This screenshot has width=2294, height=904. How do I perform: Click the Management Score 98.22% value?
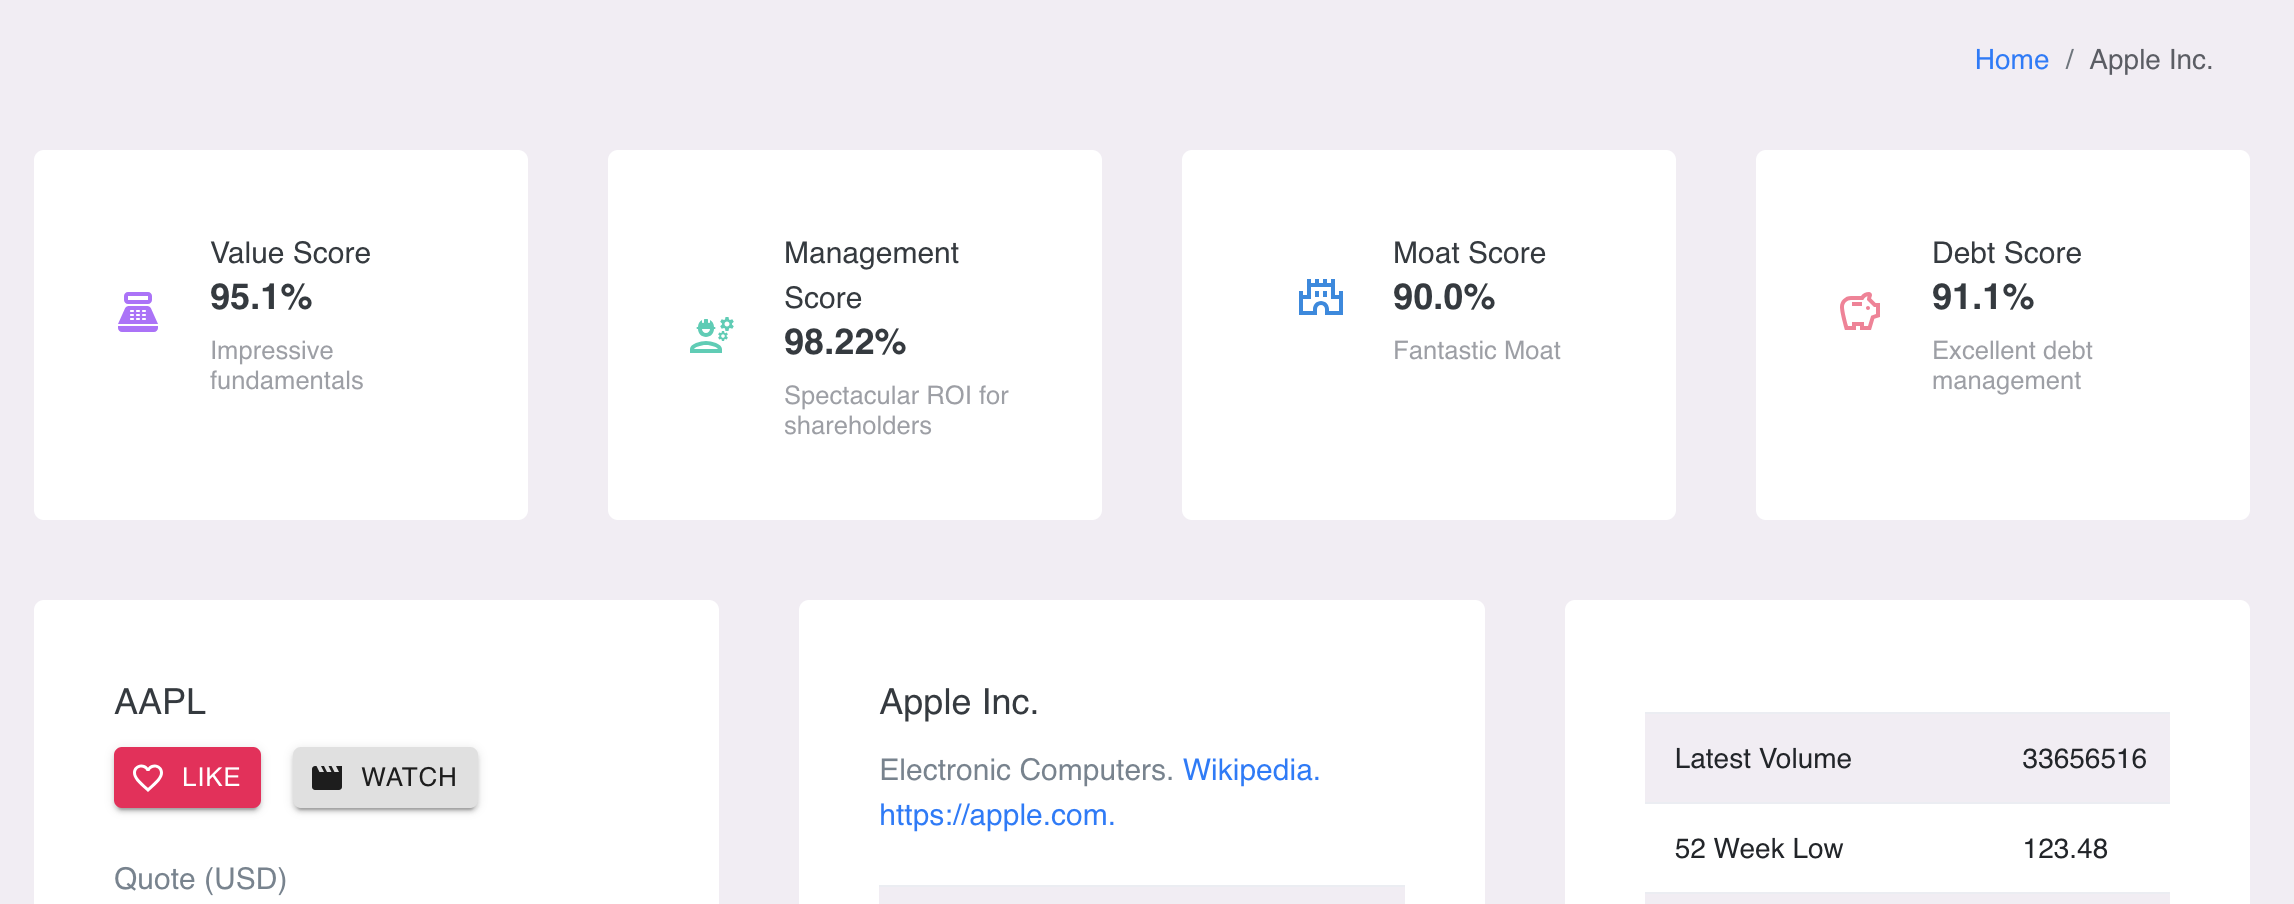(x=845, y=342)
